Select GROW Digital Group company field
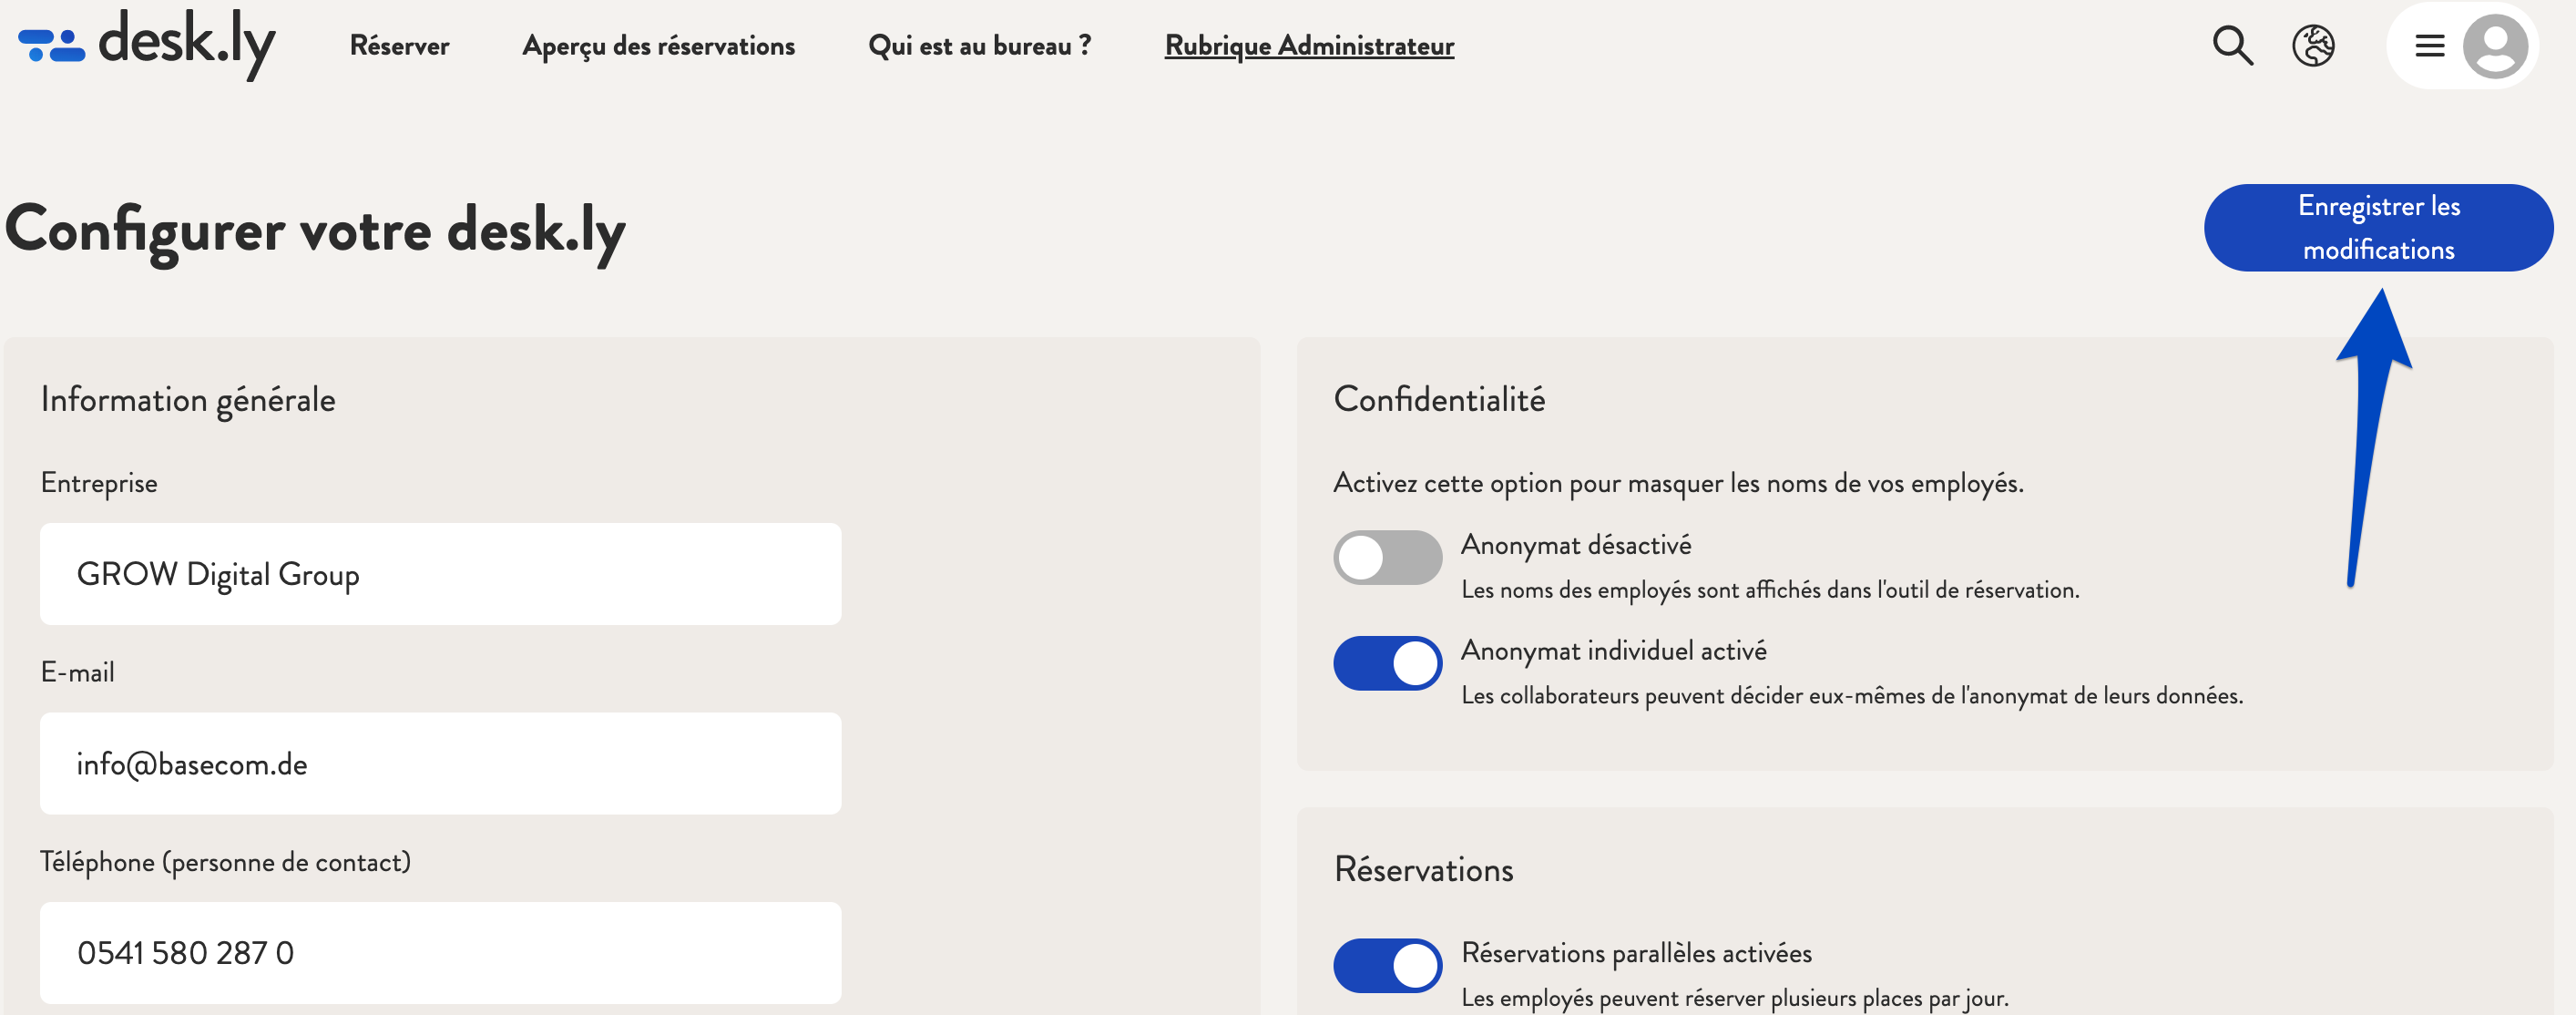2576x1015 pixels. click(440, 573)
